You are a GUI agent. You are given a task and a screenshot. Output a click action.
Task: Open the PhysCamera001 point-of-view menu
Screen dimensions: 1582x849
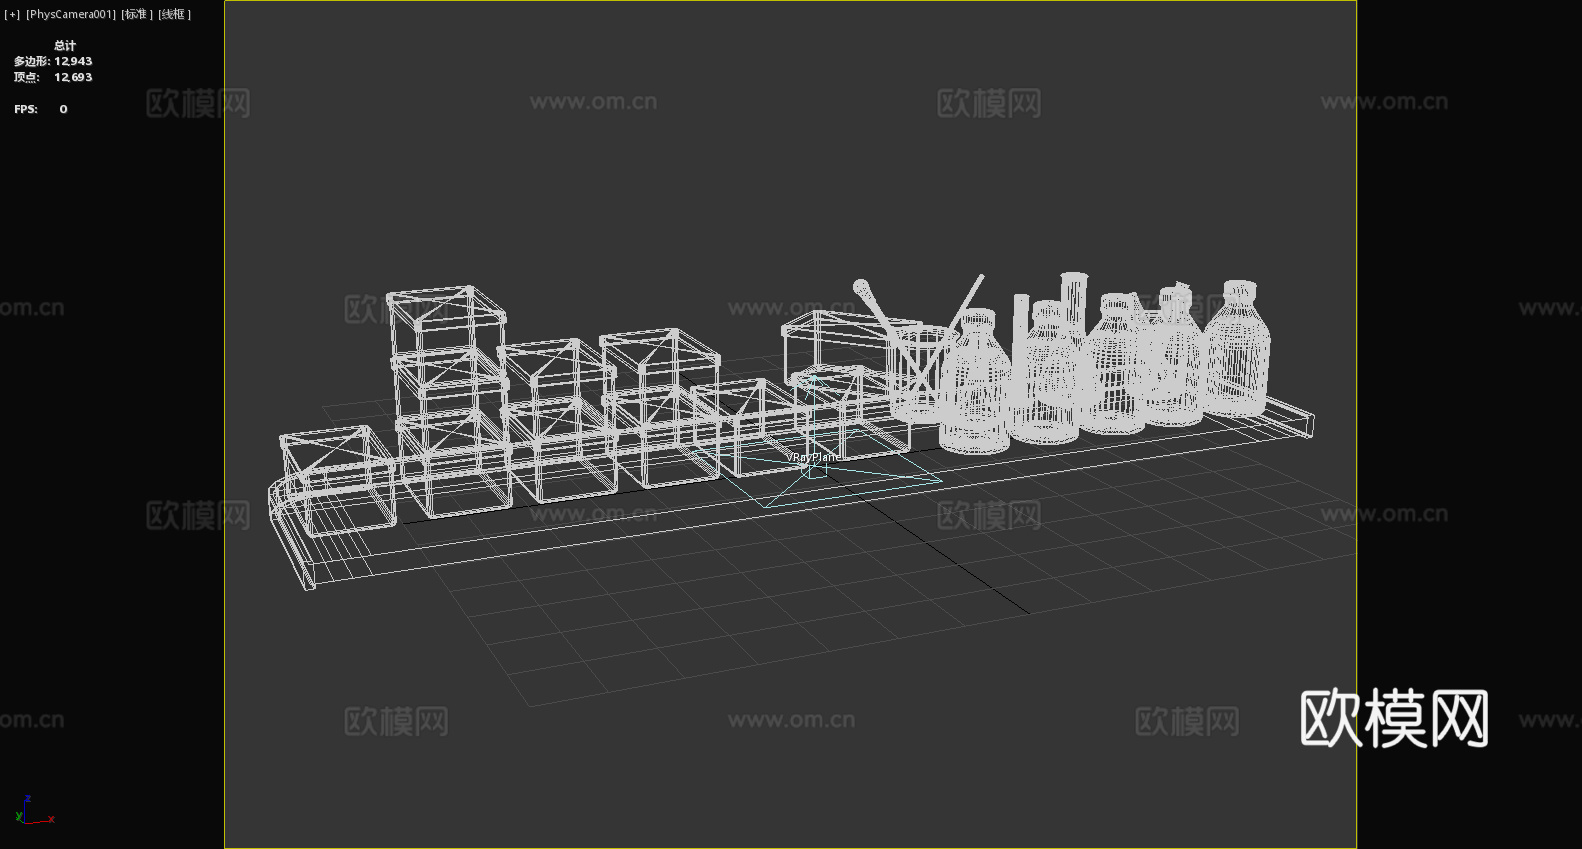point(71,14)
